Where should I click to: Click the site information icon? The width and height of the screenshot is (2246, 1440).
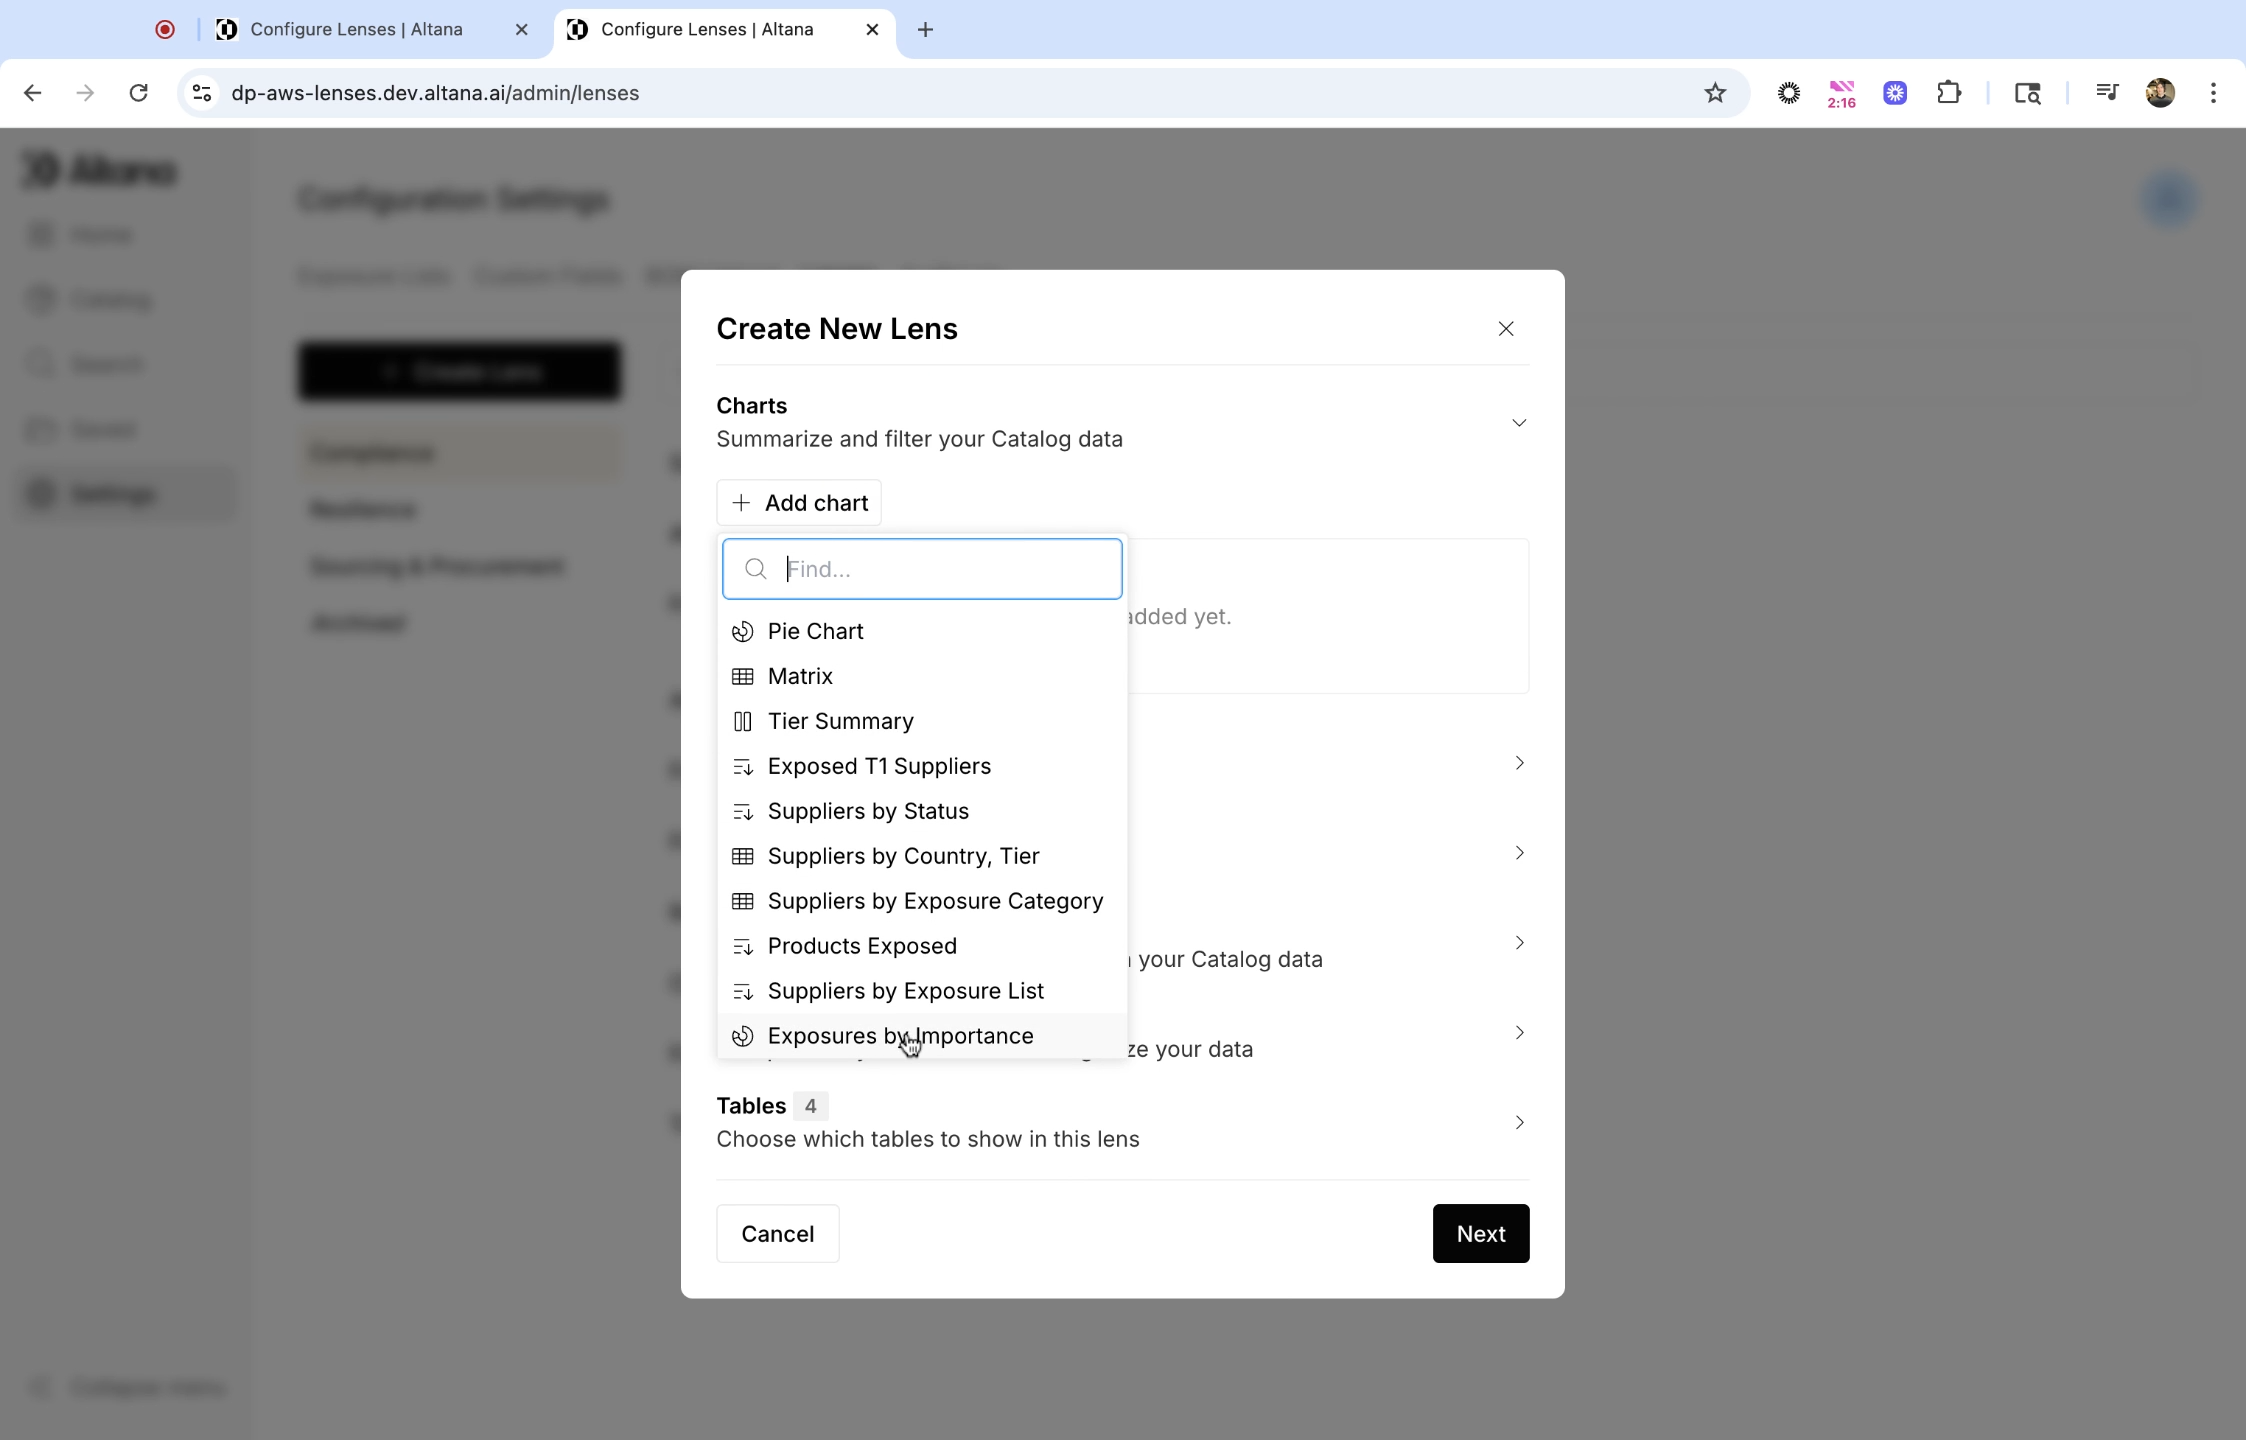pos(202,93)
